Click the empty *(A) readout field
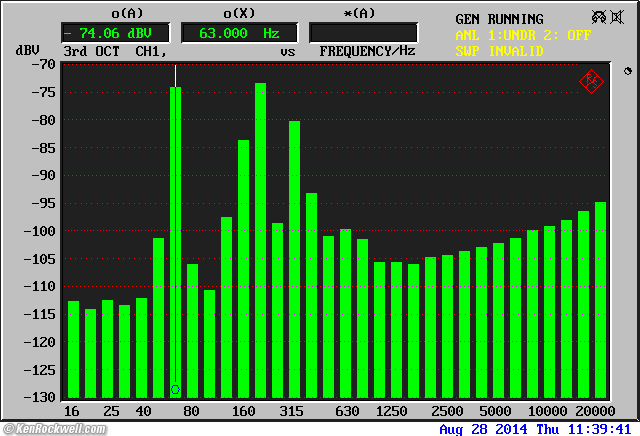640x436 pixels. (363, 33)
